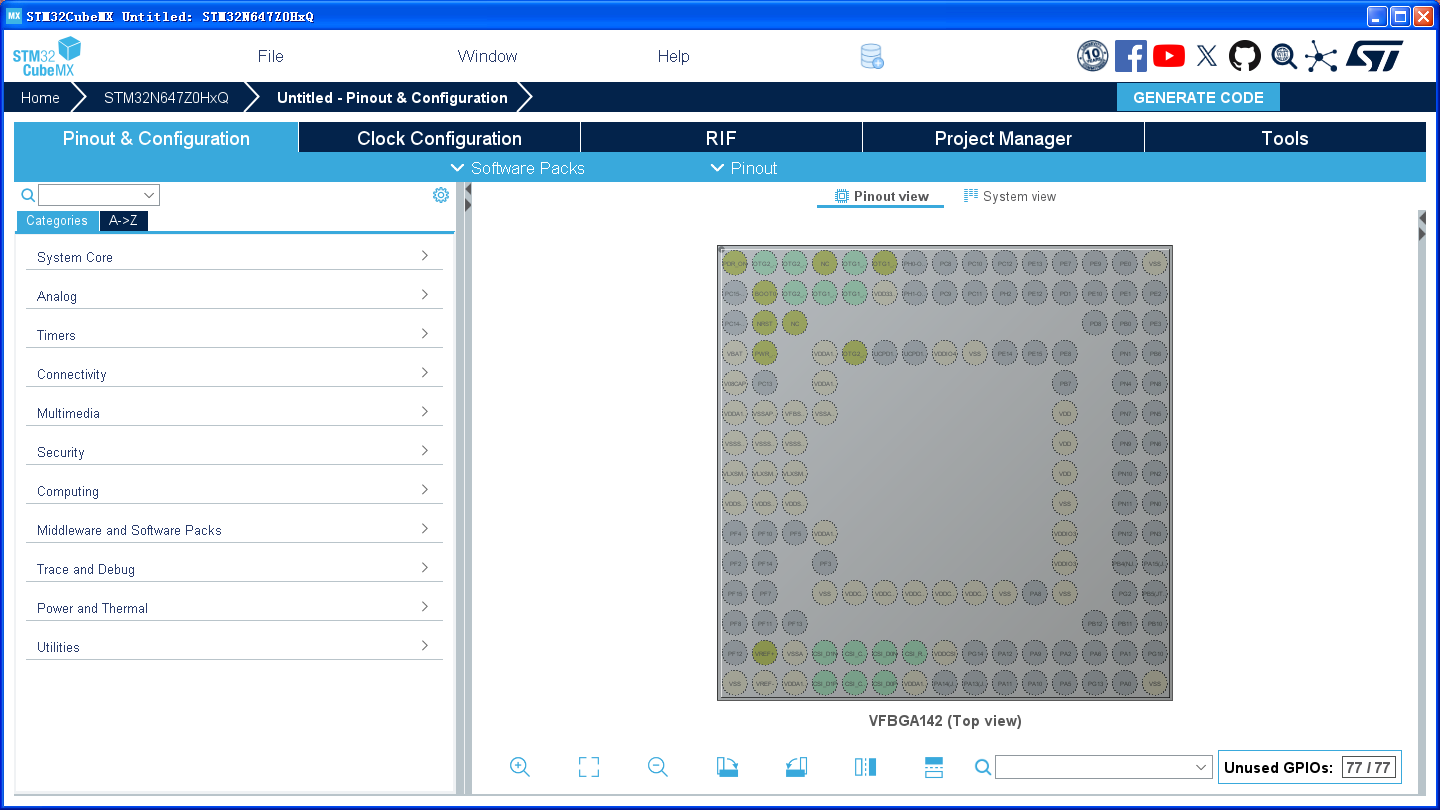Rotate the chip clockwise
1440x810 pixels.
[727, 767]
